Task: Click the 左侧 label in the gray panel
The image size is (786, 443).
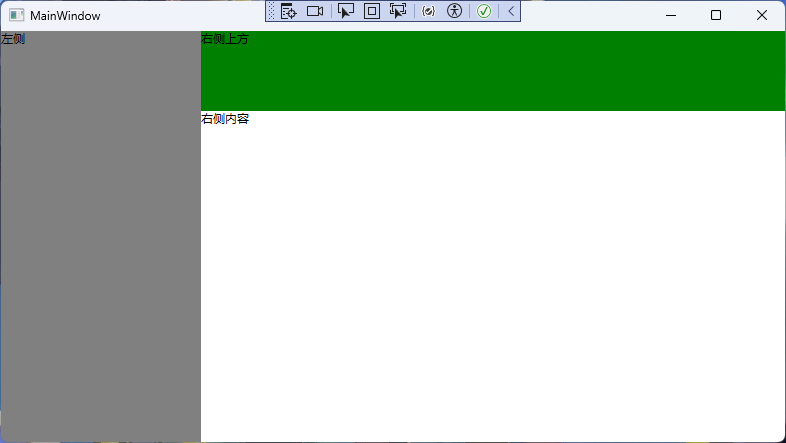Action: tap(13, 39)
